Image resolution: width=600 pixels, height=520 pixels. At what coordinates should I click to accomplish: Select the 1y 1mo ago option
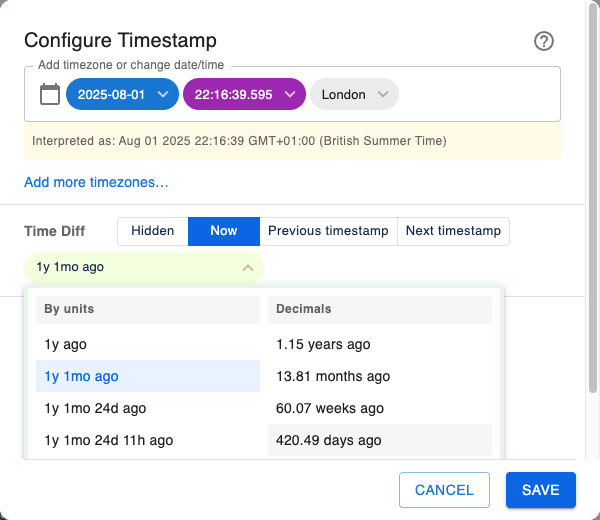click(148, 376)
